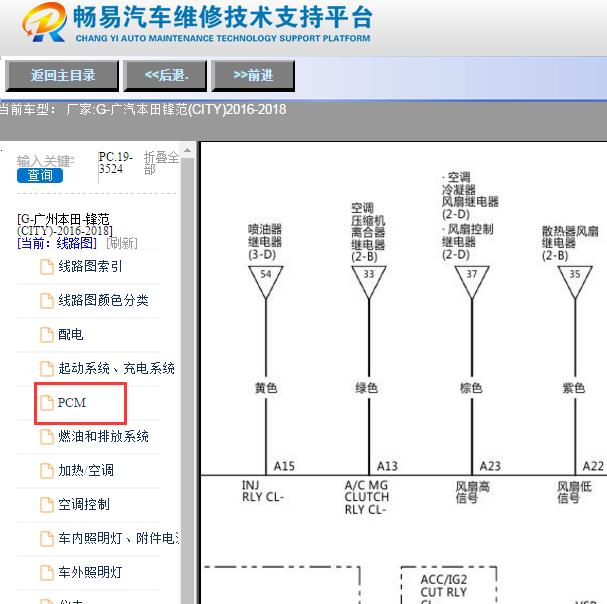Click the keyword input field 输入关键
The image size is (607, 604).
point(45,161)
